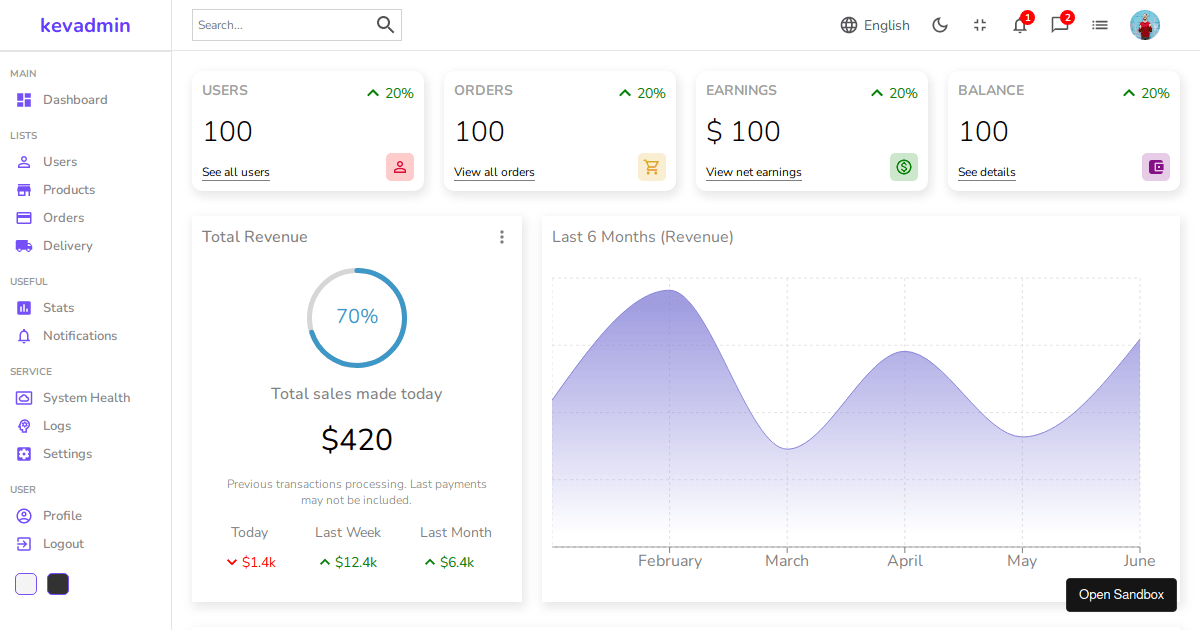This screenshot has width=1200, height=630.
Task: Switch to the dark theme circle
Action: (57, 583)
